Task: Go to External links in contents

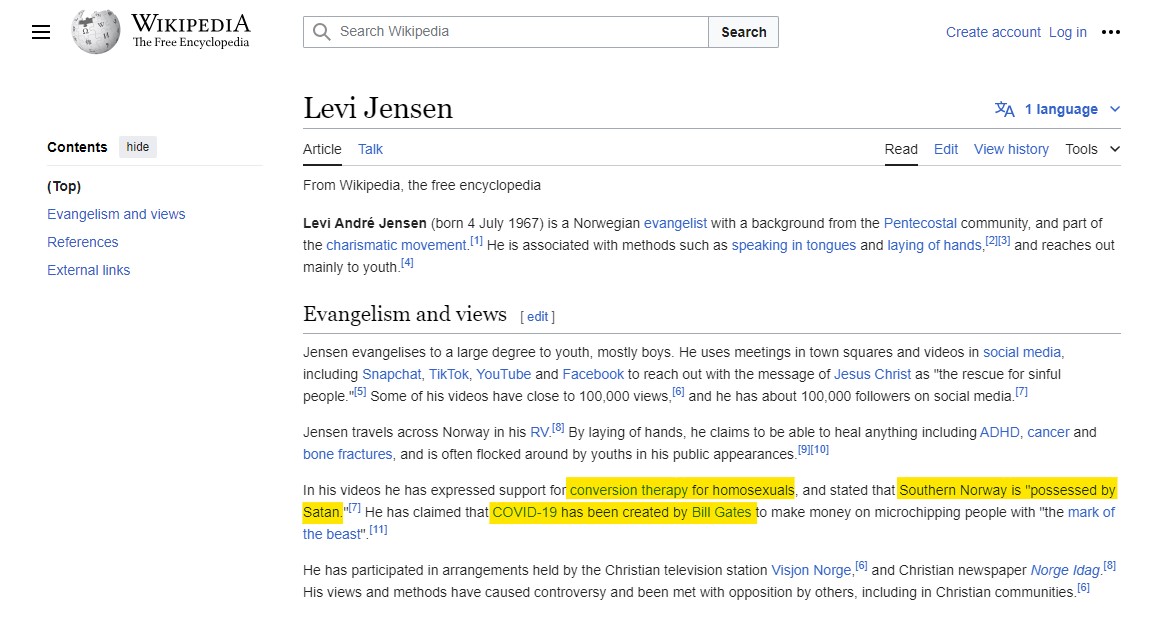Action: click(88, 270)
